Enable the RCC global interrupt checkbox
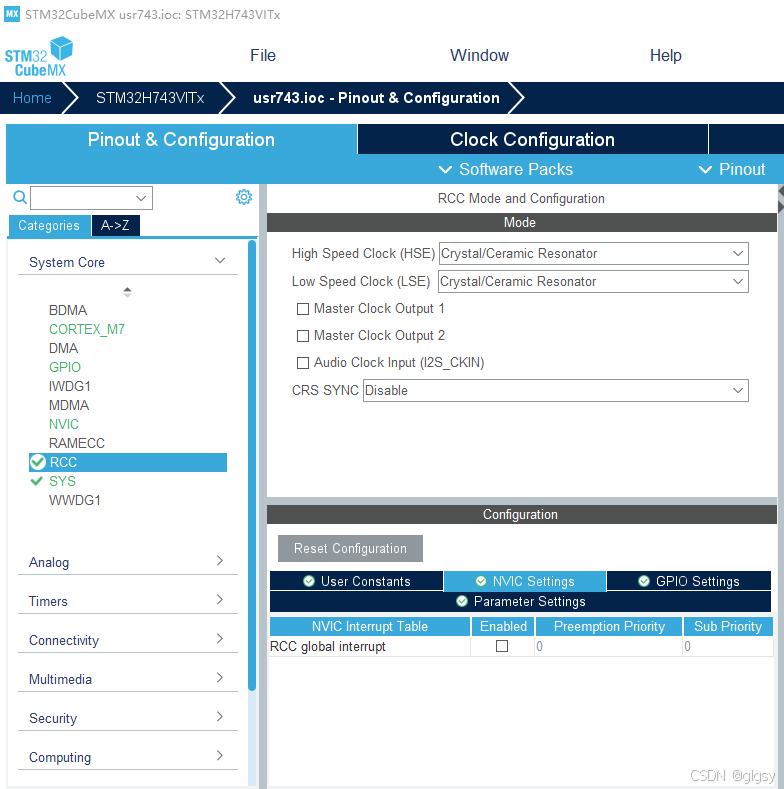 tap(502, 646)
